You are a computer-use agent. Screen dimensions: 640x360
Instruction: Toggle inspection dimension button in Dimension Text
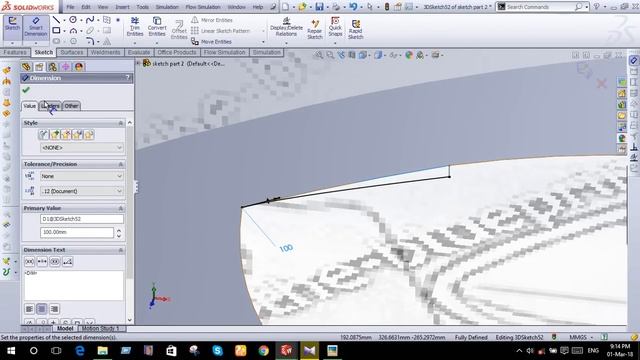point(55,262)
